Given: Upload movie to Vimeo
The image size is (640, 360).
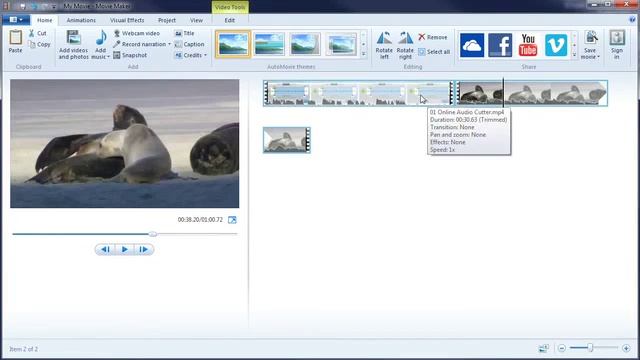Looking at the screenshot, I should click(x=556, y=45).
